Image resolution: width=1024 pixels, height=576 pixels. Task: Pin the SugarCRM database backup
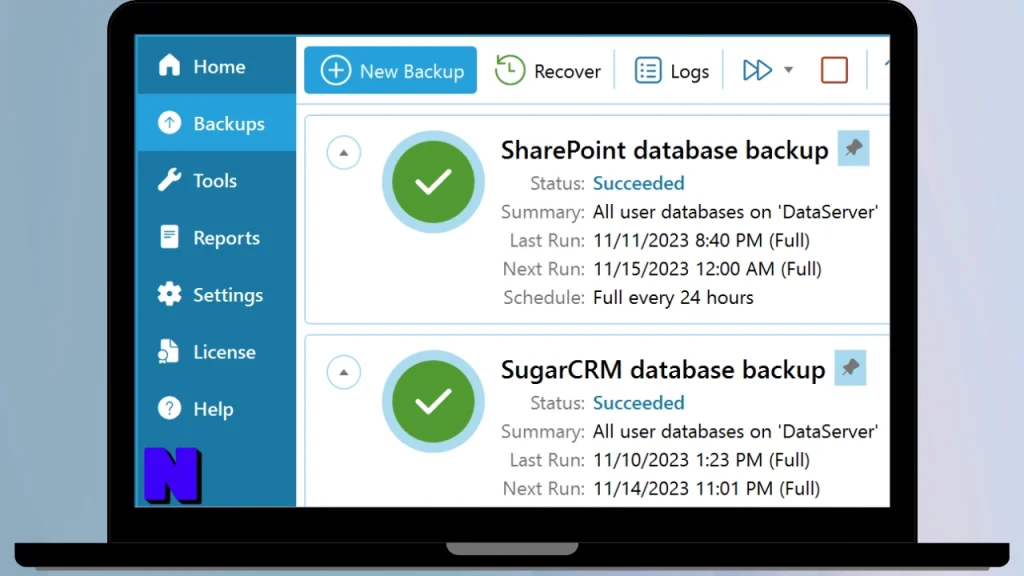coord(850,368)
